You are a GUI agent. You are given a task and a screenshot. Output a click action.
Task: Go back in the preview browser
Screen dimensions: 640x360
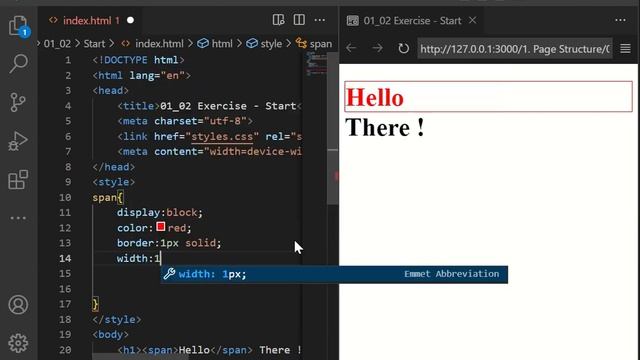tap(351, 48)
